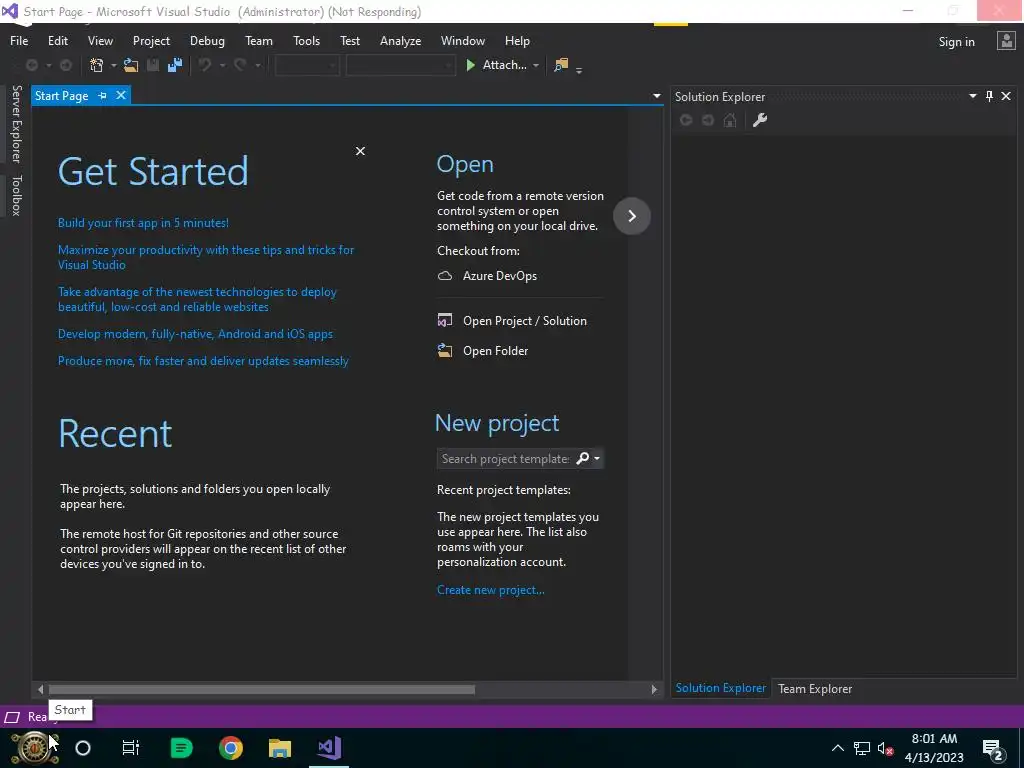Click 'Create new project...' link
Viewport: 1024px width, 768px height.
coord(490,590)
